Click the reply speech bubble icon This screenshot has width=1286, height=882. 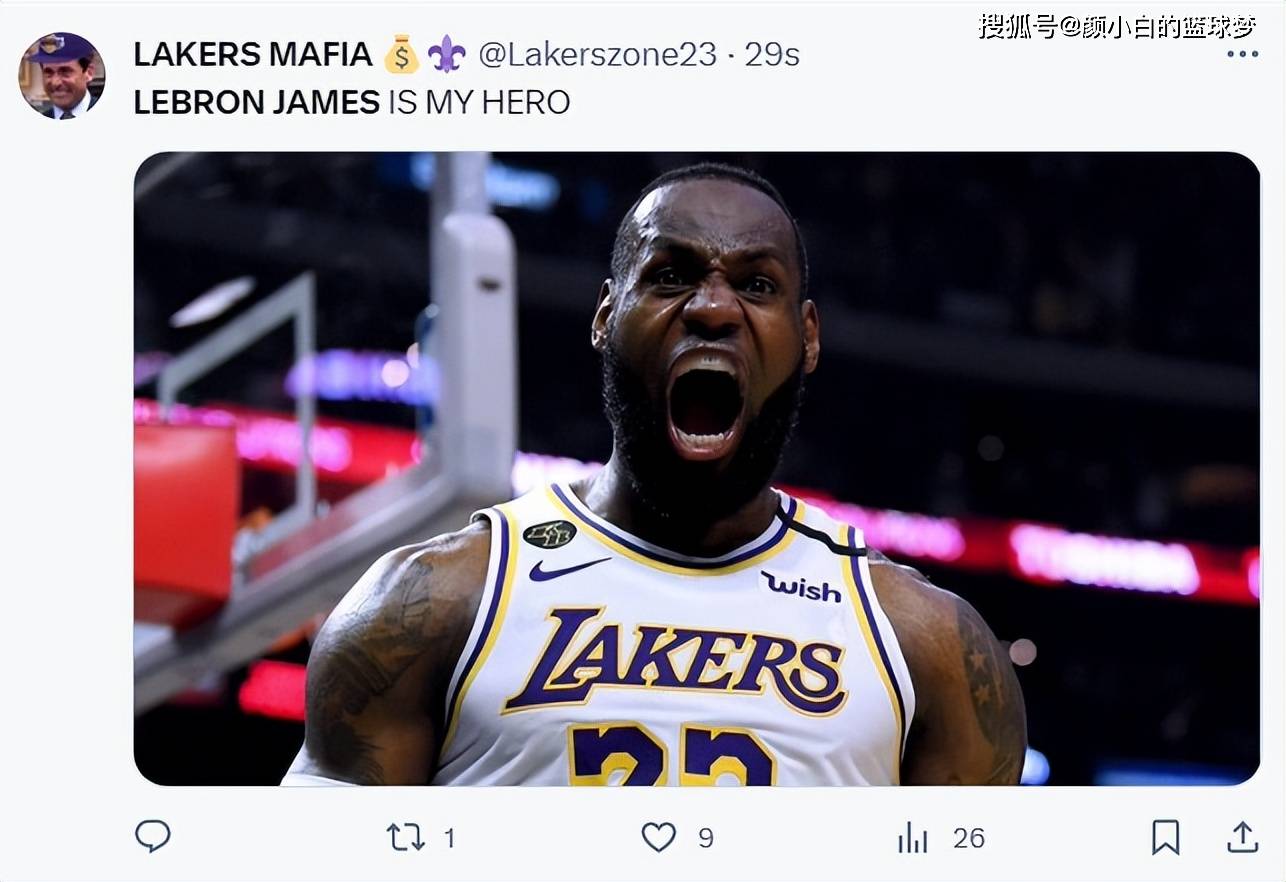152,836
